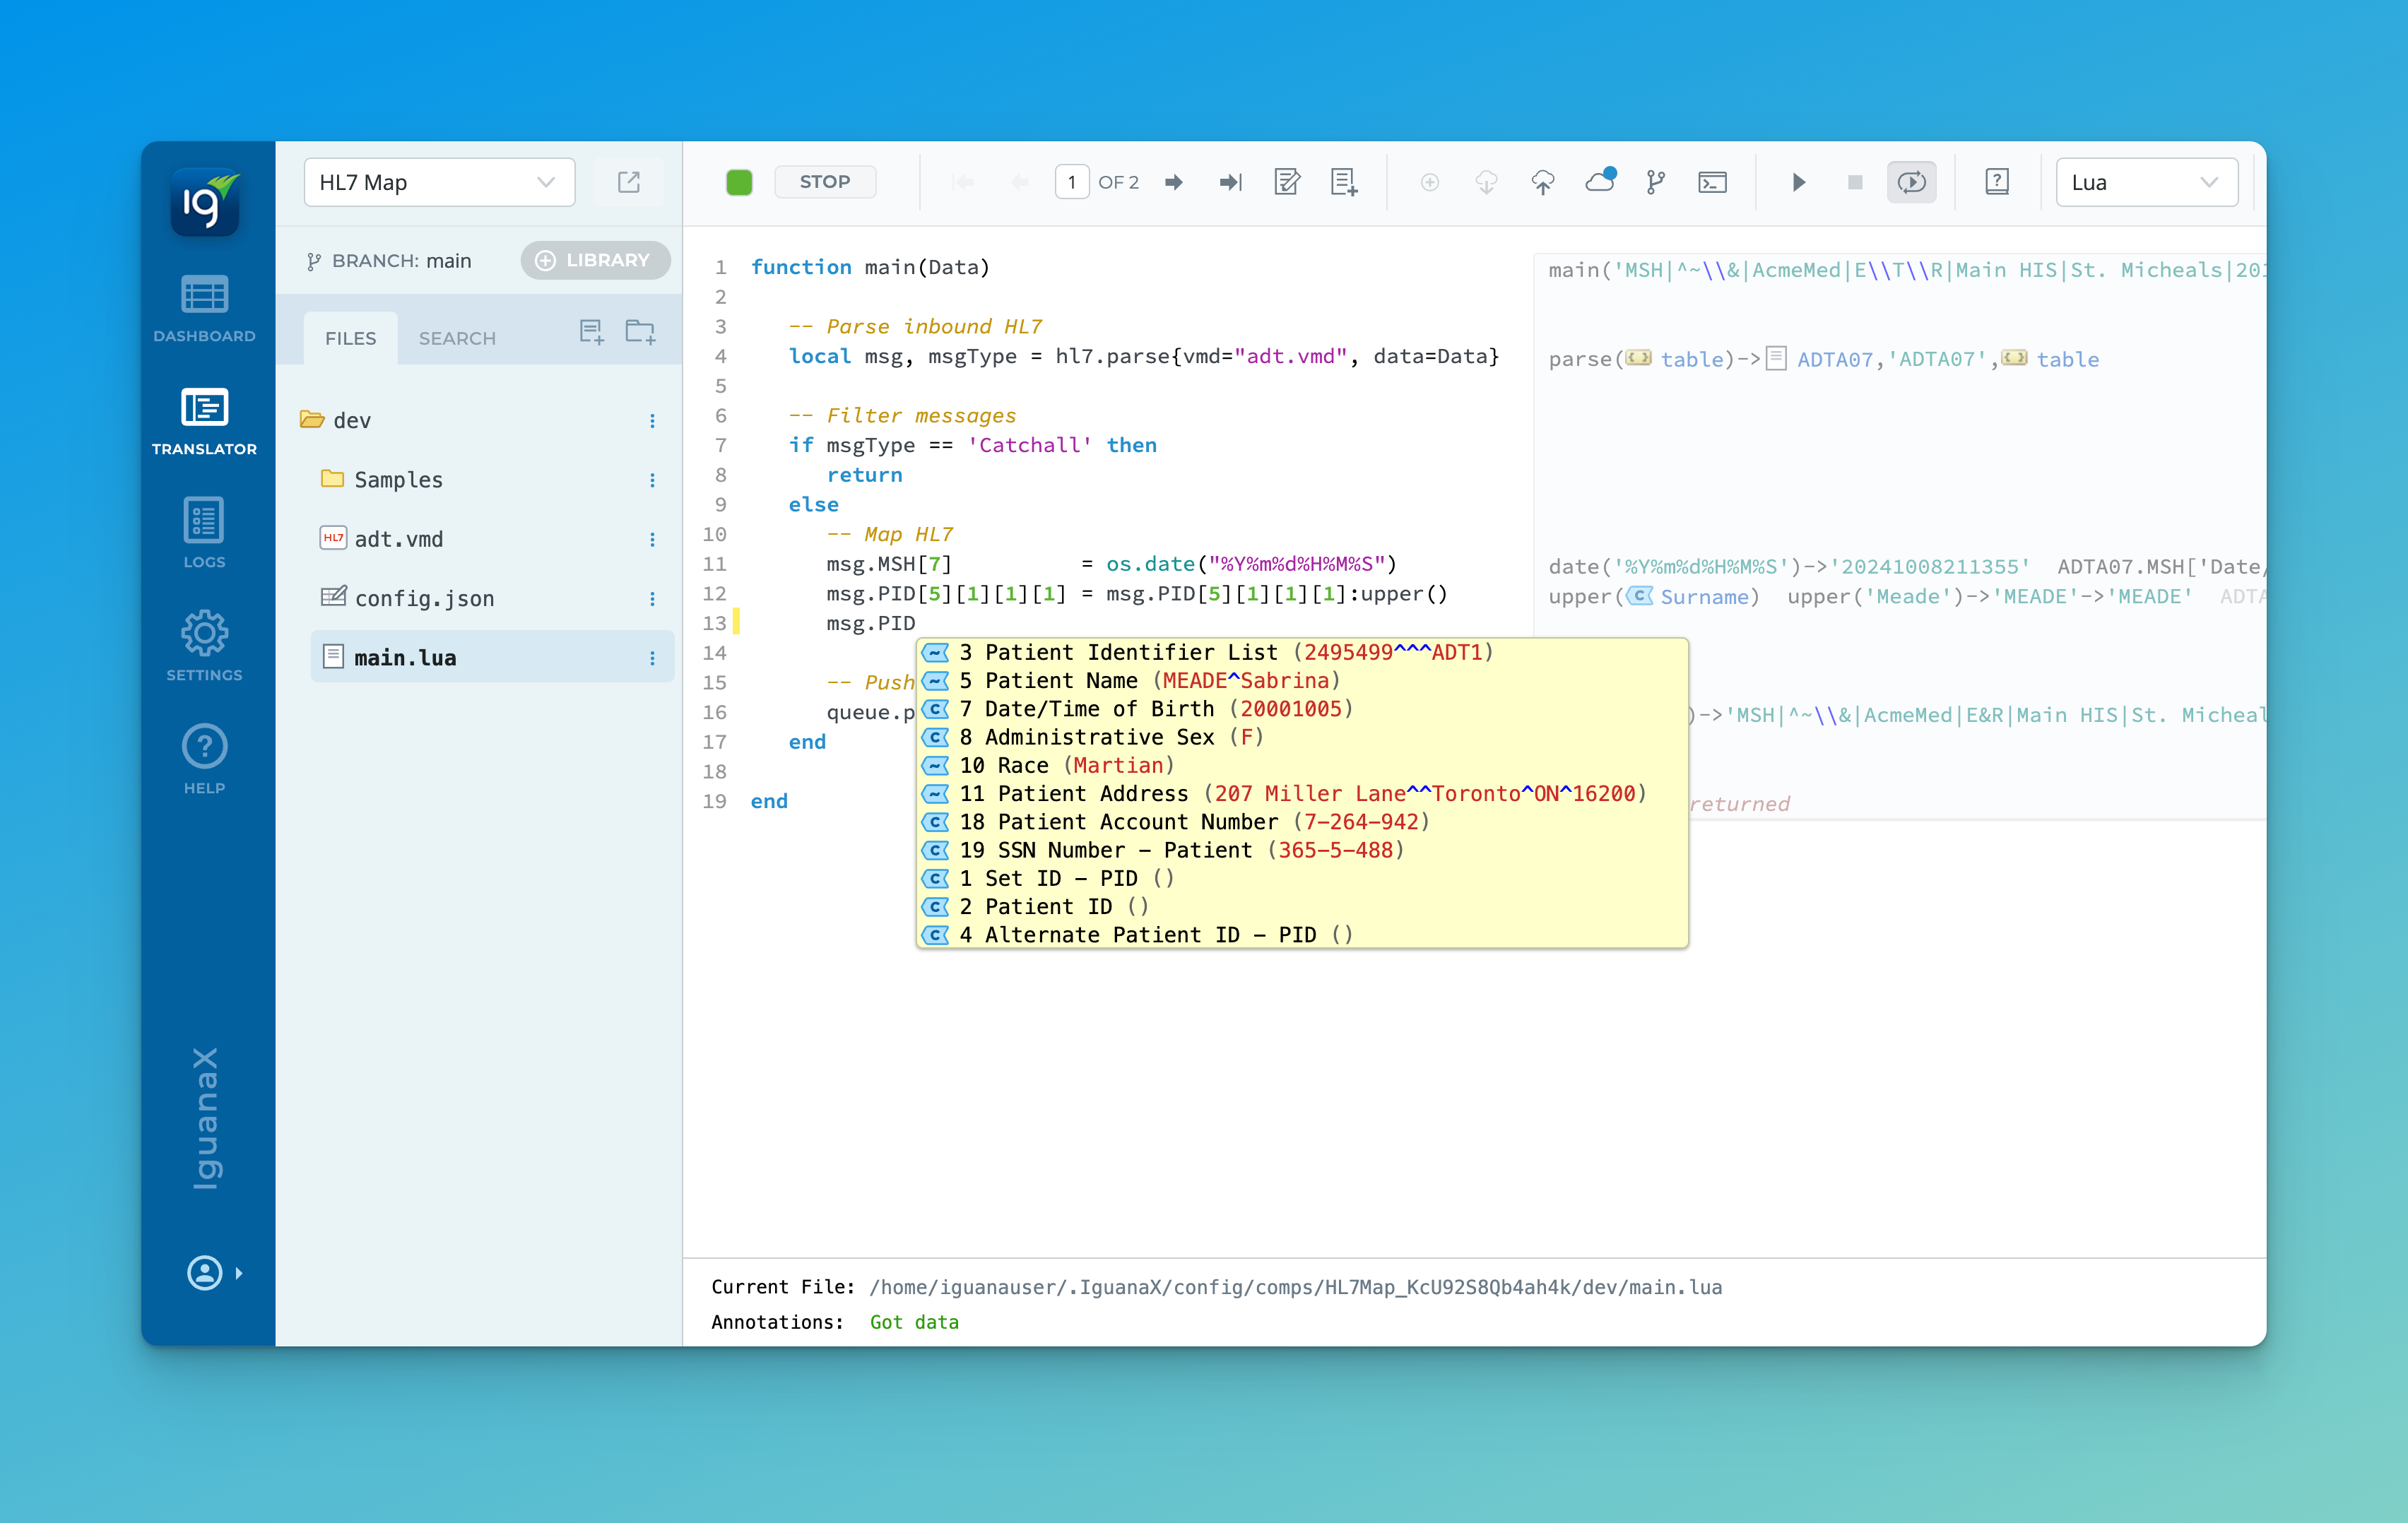Select '1 Set ID - PID' autocomplete entry
This screenshot has width=2408, height=1523.
tap(1302, 878)
